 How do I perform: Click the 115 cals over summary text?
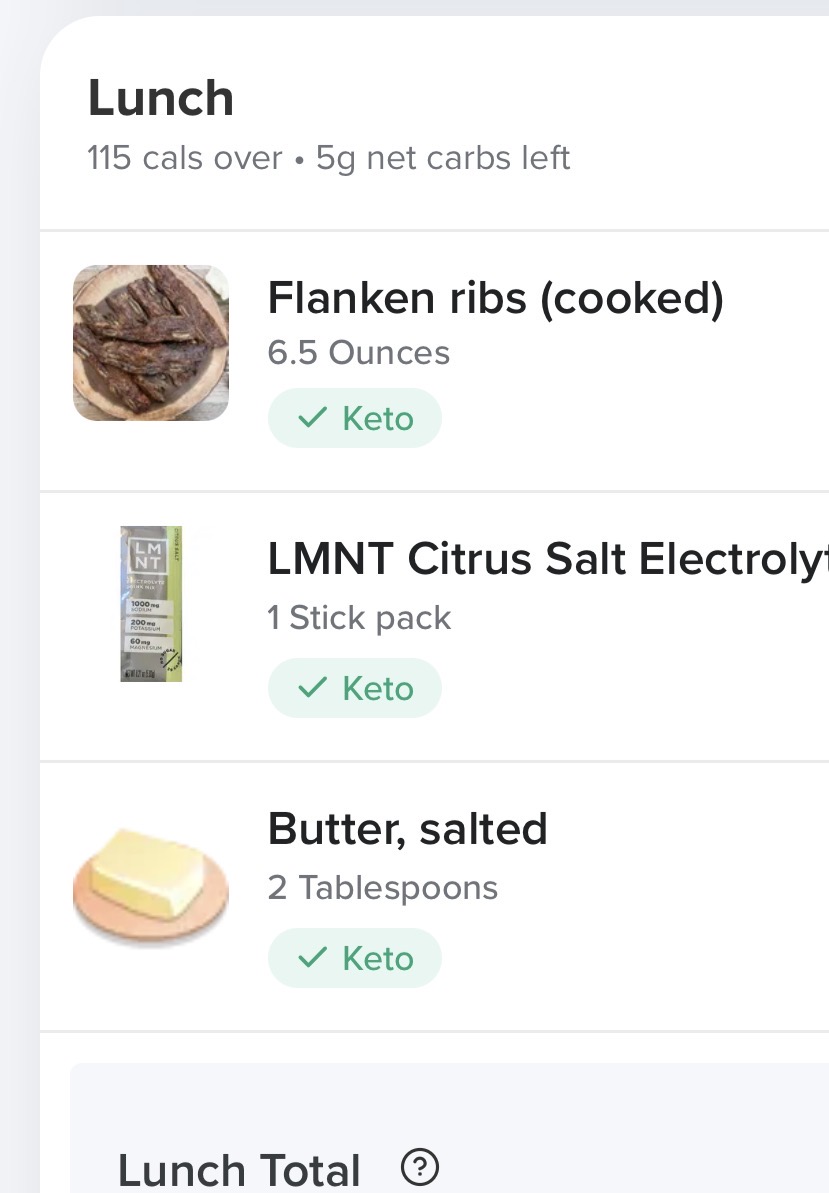(x=185, y=158)
